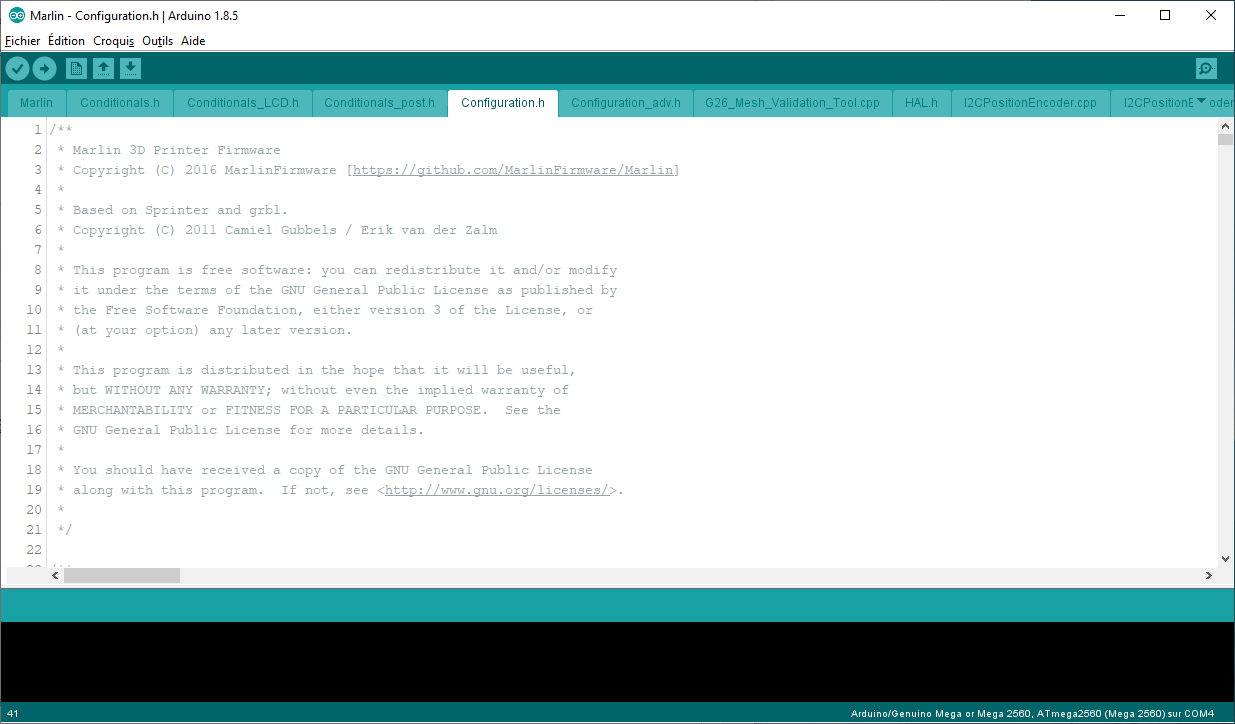
Task: Select the Configuration.h tab
Action: tap(503, 103)
